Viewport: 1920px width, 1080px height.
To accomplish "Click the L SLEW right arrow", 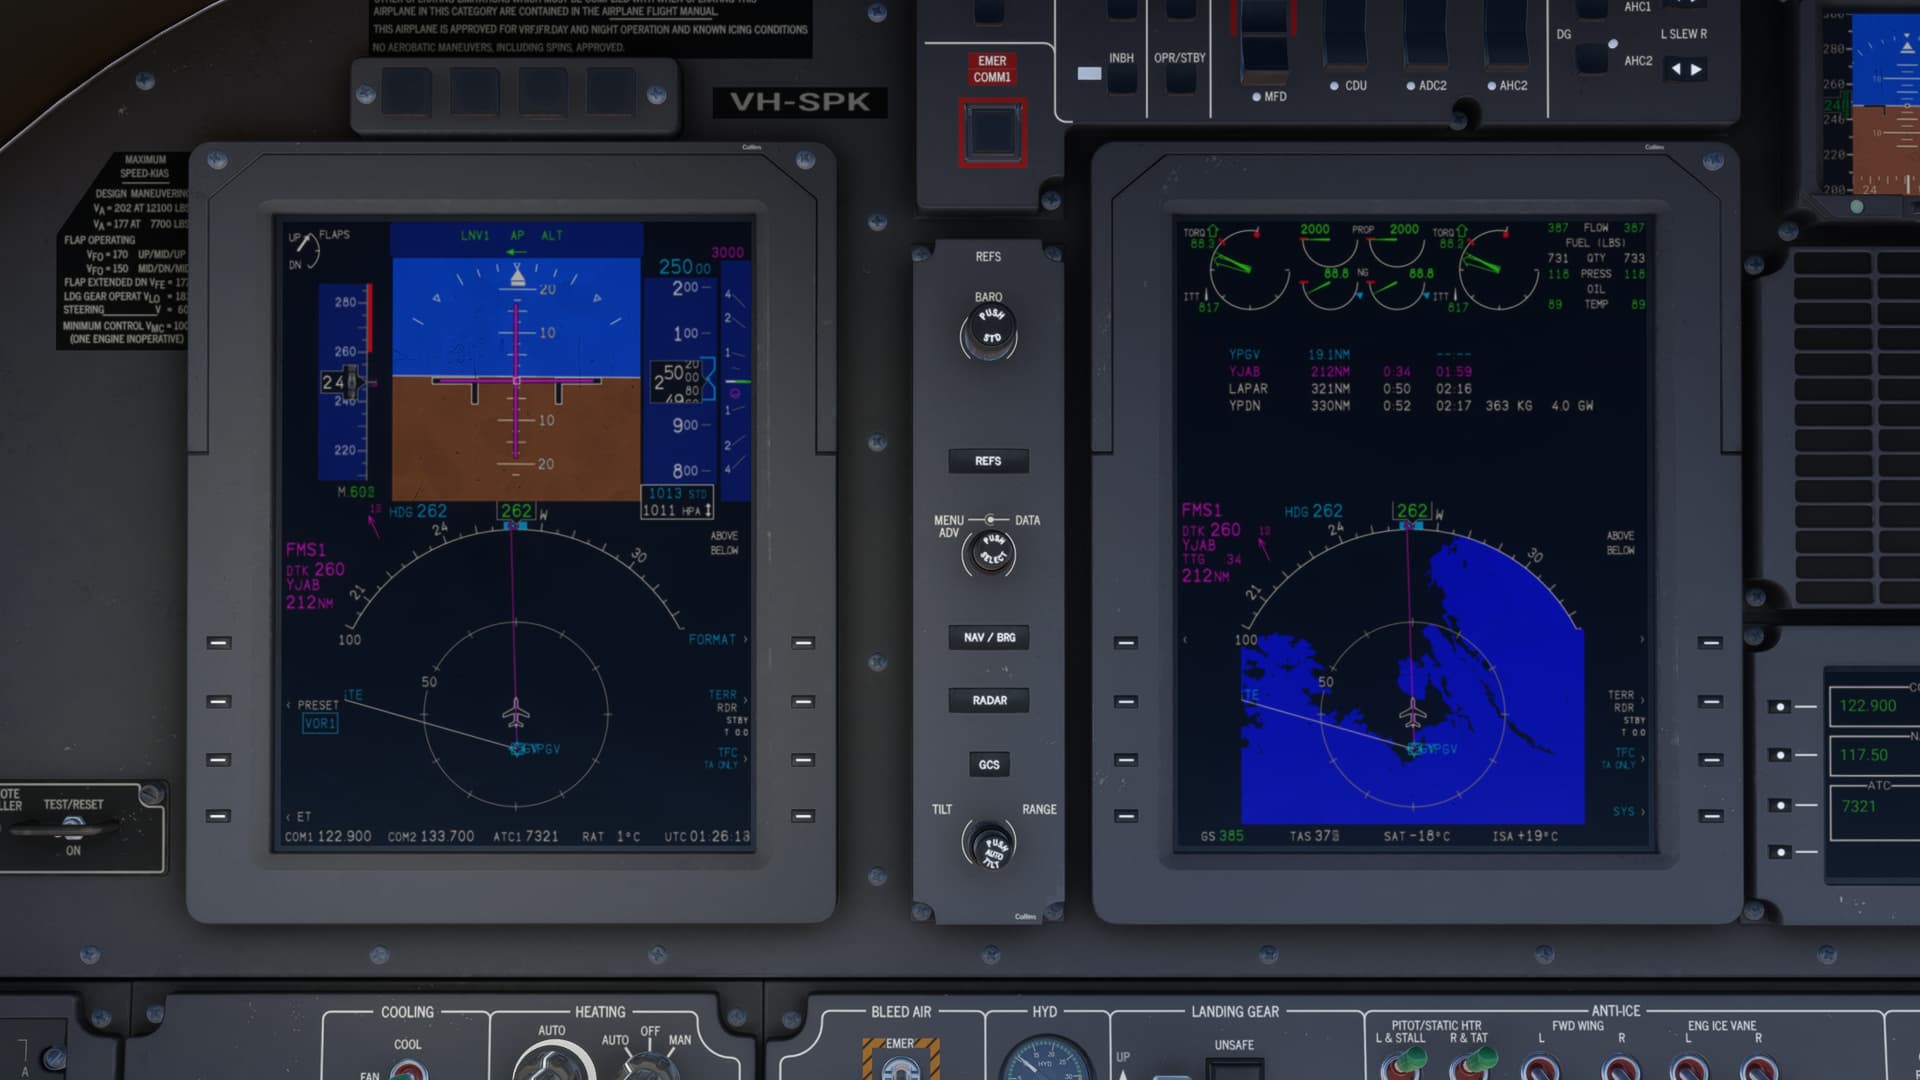I will [x=1696, y=70].
